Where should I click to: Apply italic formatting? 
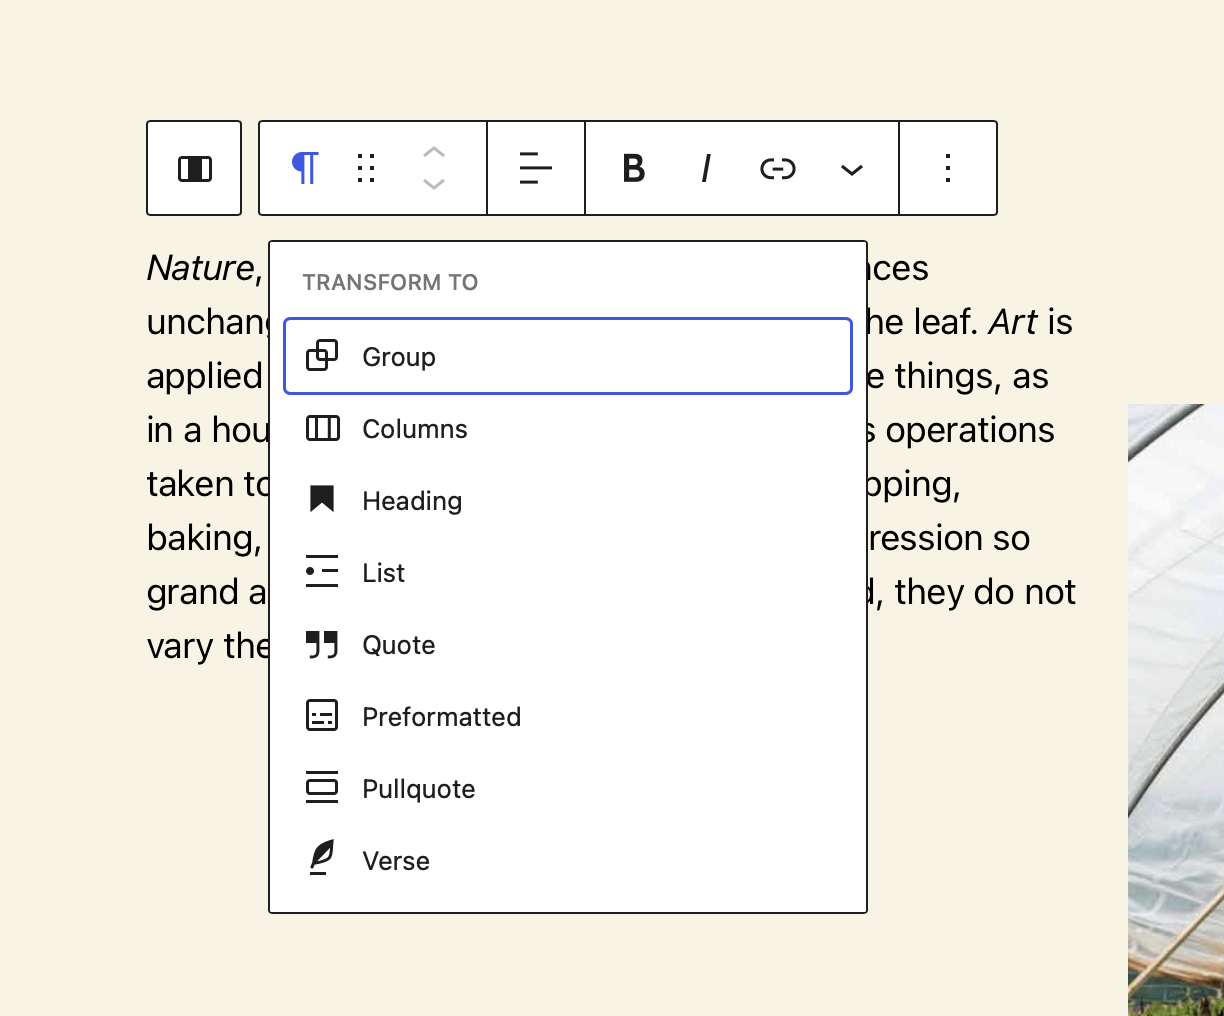tap(705, 168)
